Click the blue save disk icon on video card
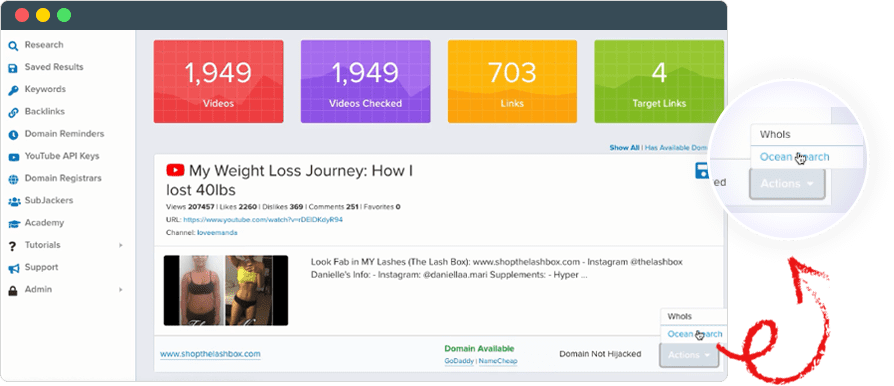 click(702, 170)
